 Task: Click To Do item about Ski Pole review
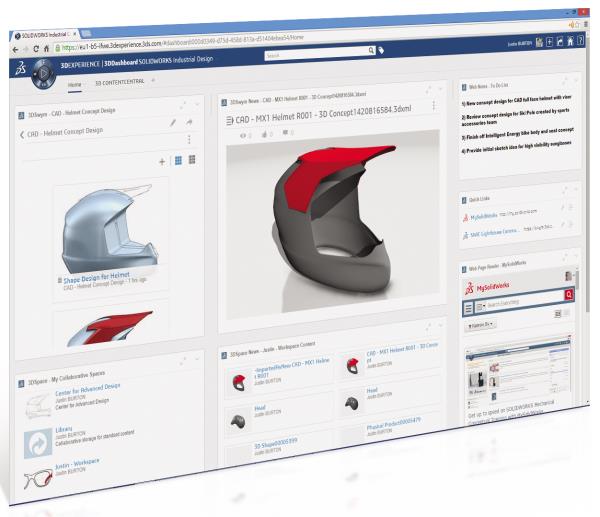515,117
